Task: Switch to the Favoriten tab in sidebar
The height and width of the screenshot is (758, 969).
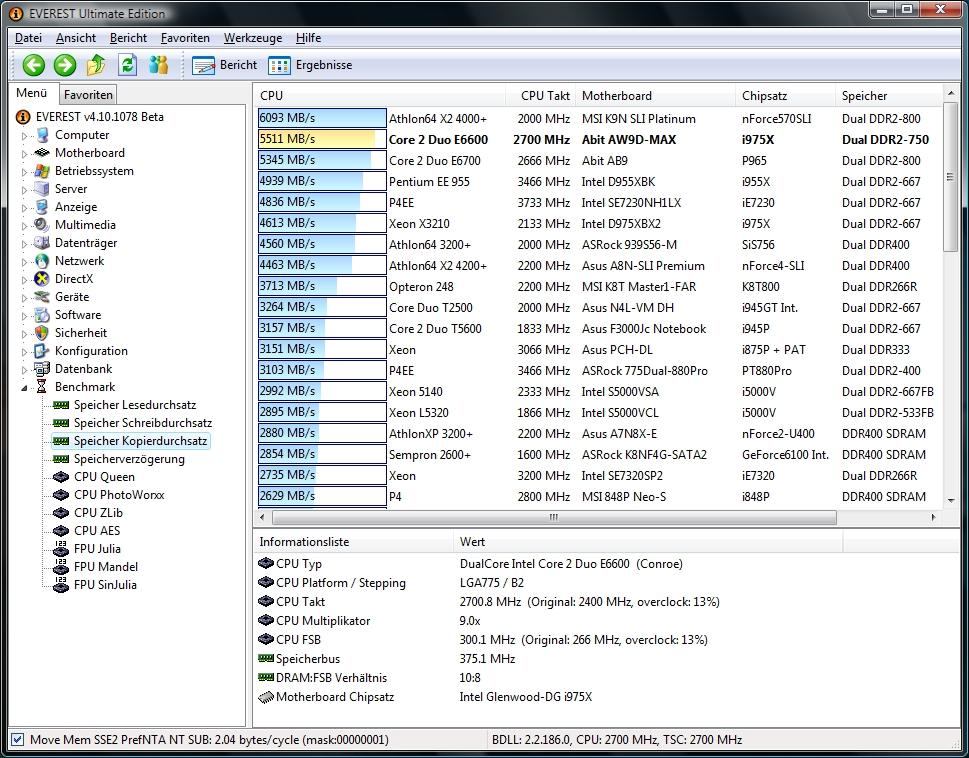Action: tap(88, 95)
